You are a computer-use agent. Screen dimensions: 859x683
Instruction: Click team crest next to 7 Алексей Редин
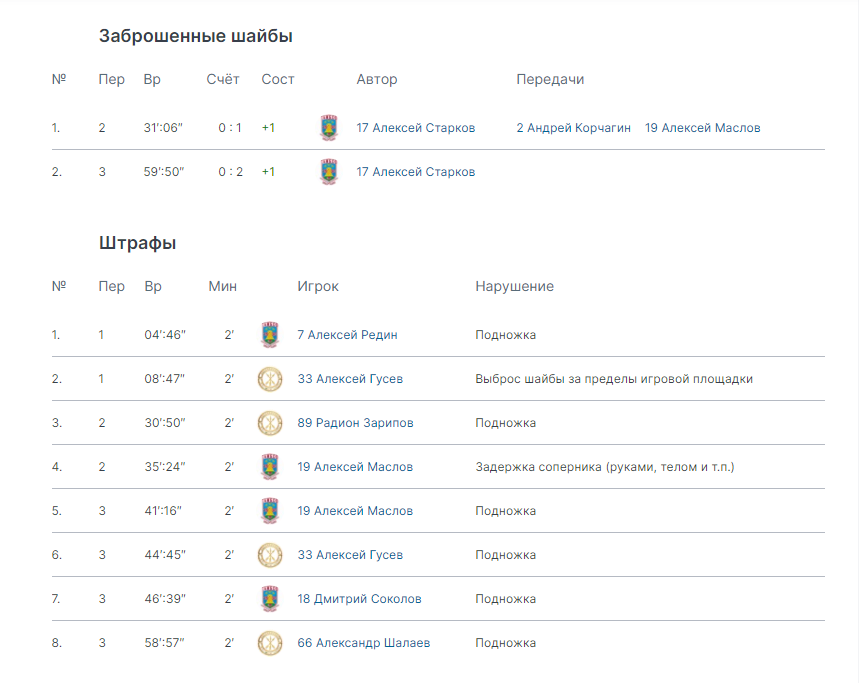tap(270, 335)
